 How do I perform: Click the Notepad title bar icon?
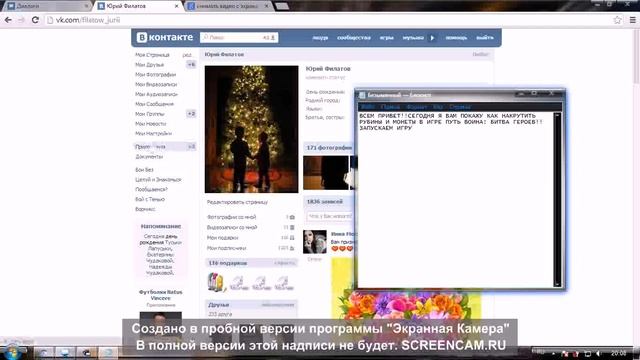[362, 95]
